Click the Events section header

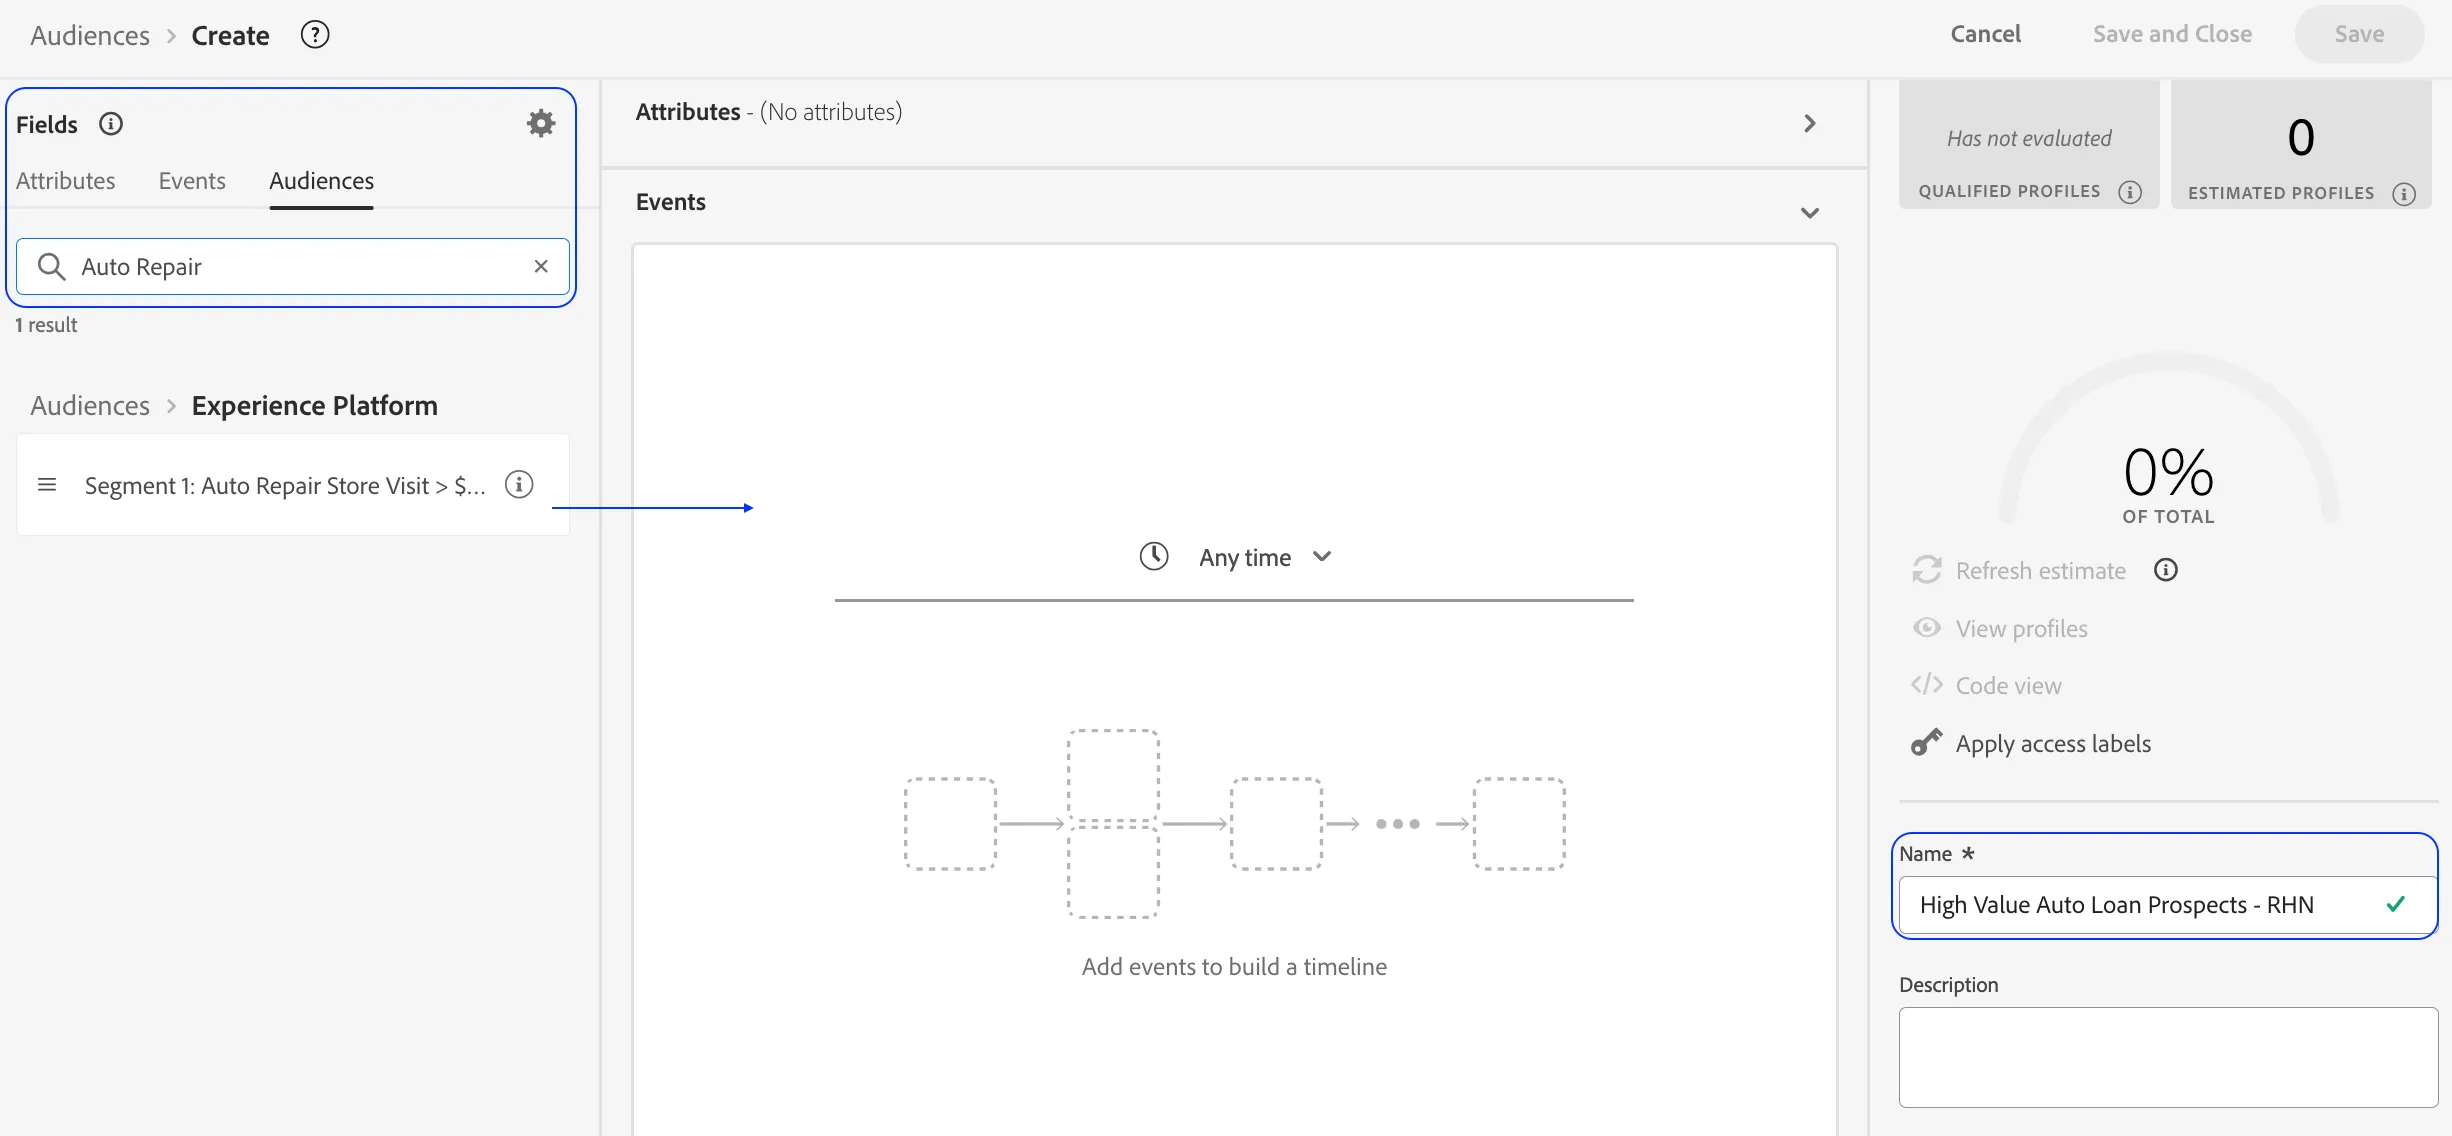(x=670, y=202)
